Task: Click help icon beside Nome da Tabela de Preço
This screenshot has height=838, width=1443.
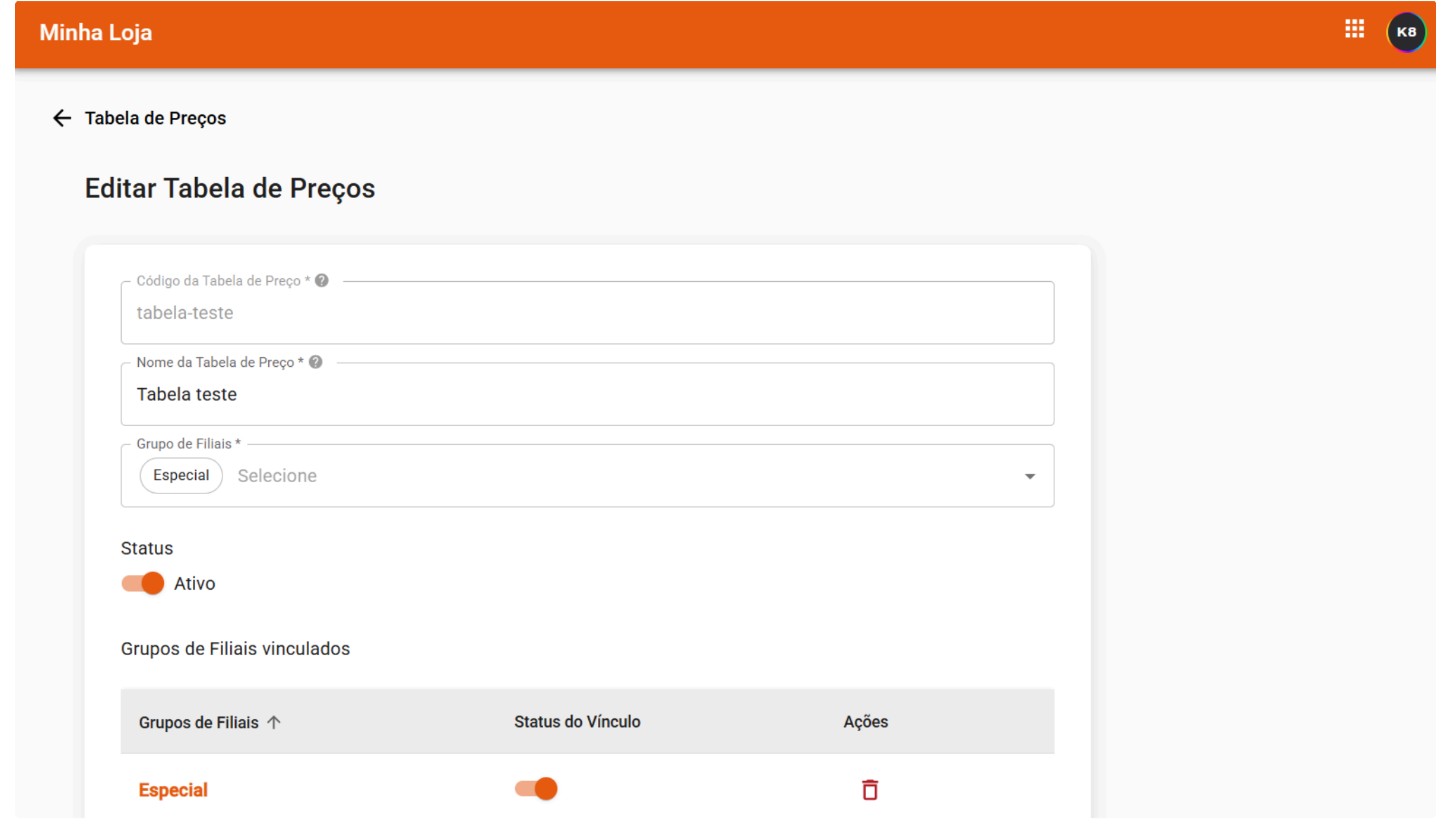Action: [x=316, y=362]
